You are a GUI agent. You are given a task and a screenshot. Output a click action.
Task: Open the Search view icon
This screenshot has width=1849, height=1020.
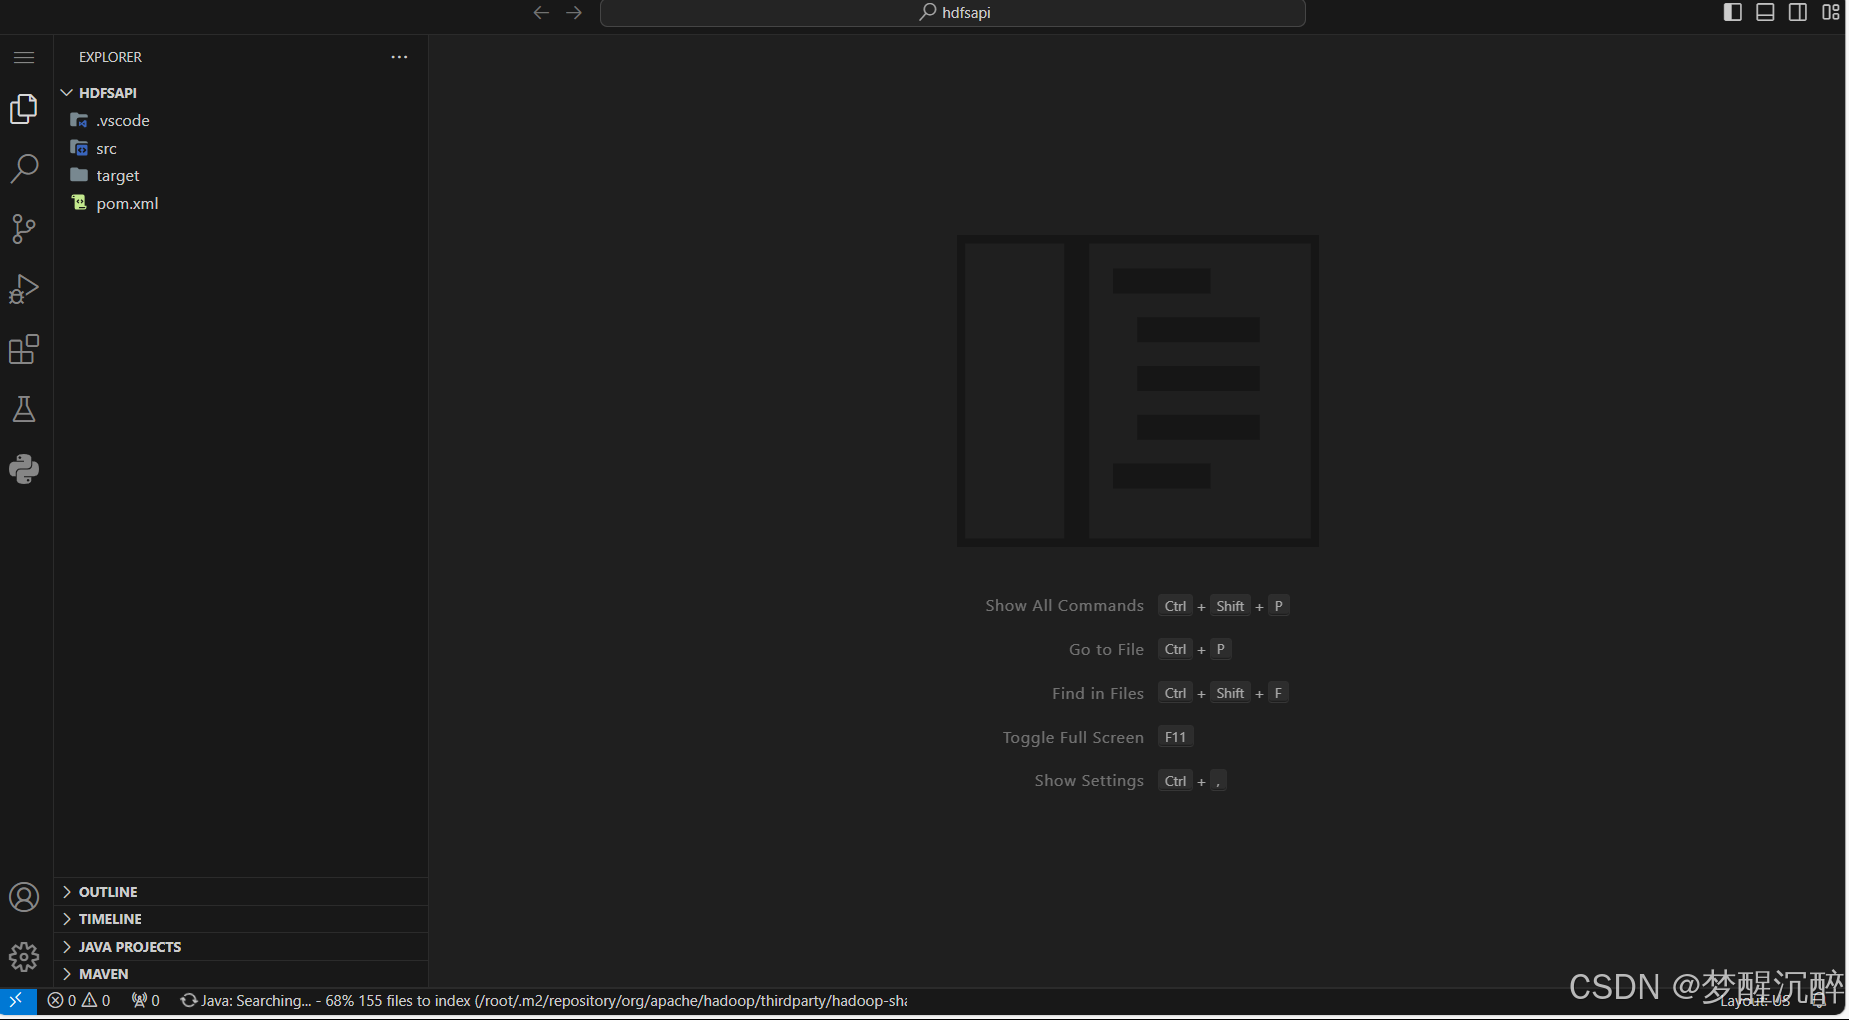pos(24,168)
